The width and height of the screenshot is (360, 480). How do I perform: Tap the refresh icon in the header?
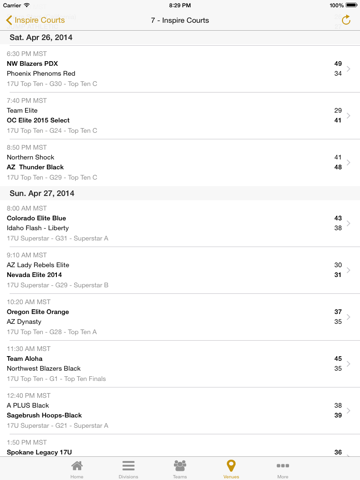[346, 20]
